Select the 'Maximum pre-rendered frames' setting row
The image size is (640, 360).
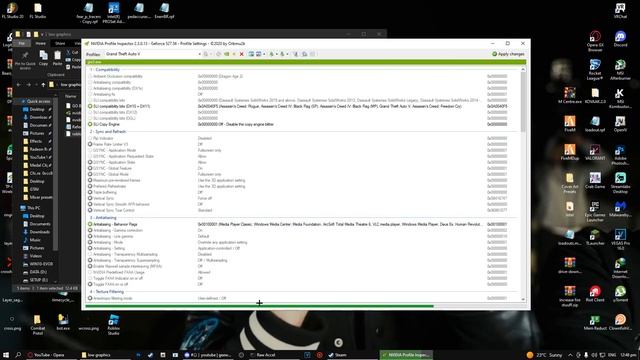coord(303,180)
